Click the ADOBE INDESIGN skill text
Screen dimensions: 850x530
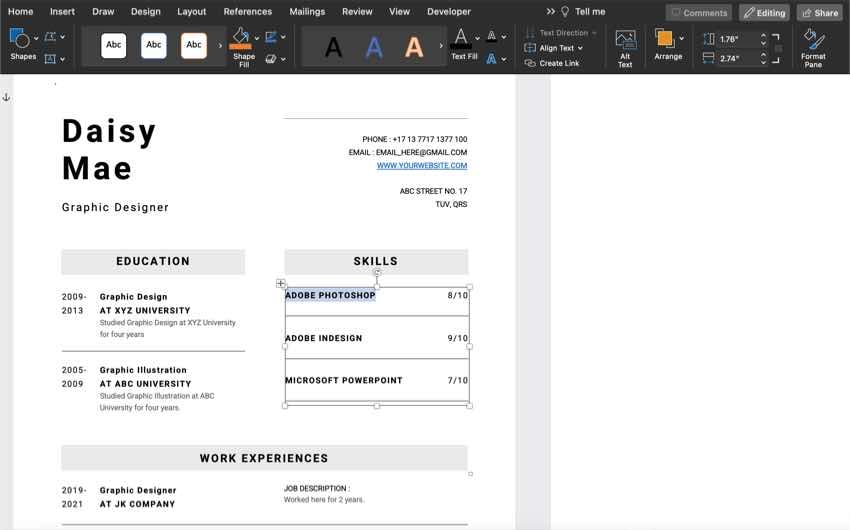[324, 338]
